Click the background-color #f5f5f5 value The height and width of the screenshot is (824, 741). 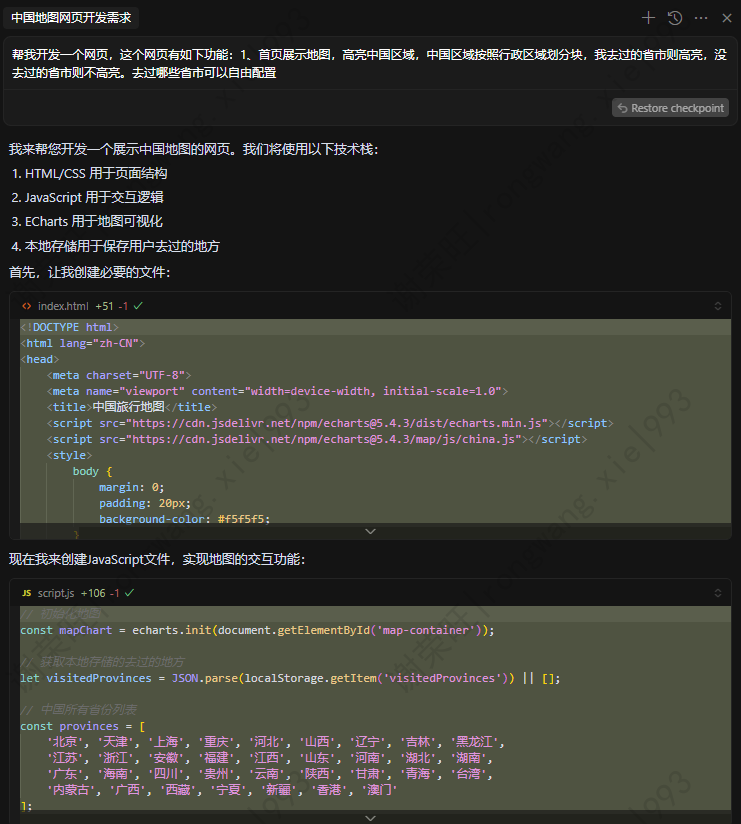243,519
